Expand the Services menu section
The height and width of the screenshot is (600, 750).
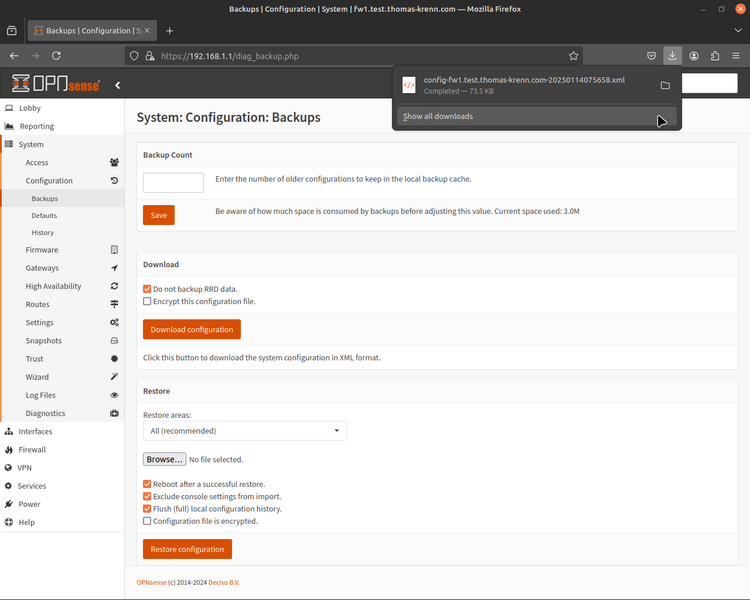(62, 486)
